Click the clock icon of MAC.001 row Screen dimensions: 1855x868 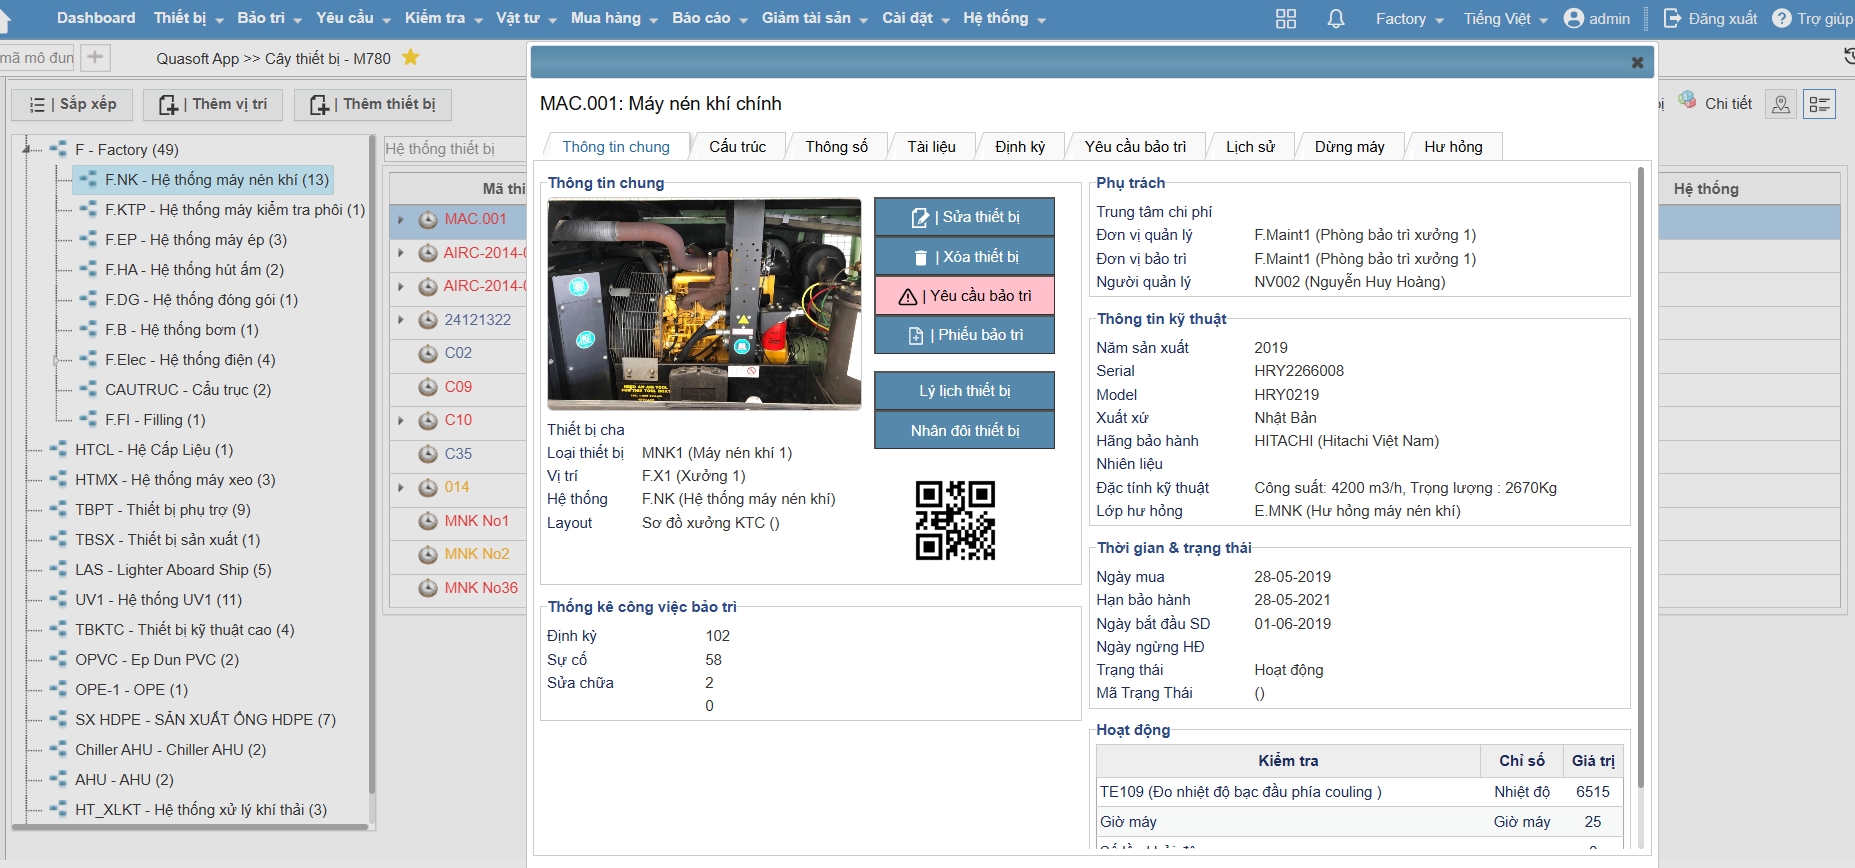coord(428,219)
